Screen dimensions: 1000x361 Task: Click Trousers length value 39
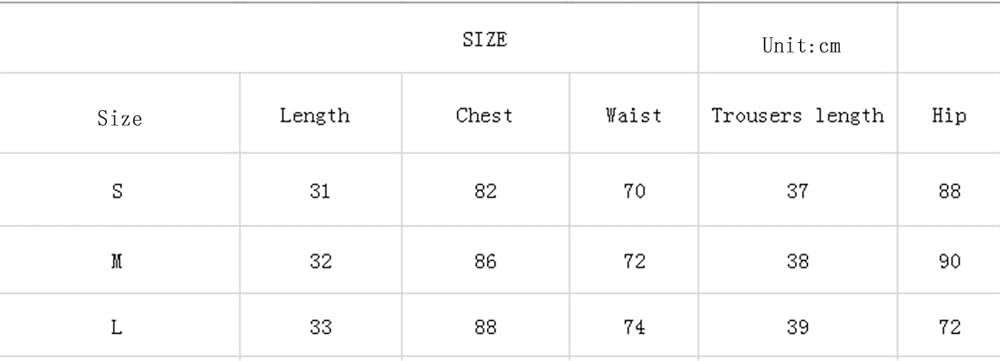point(798,327)
